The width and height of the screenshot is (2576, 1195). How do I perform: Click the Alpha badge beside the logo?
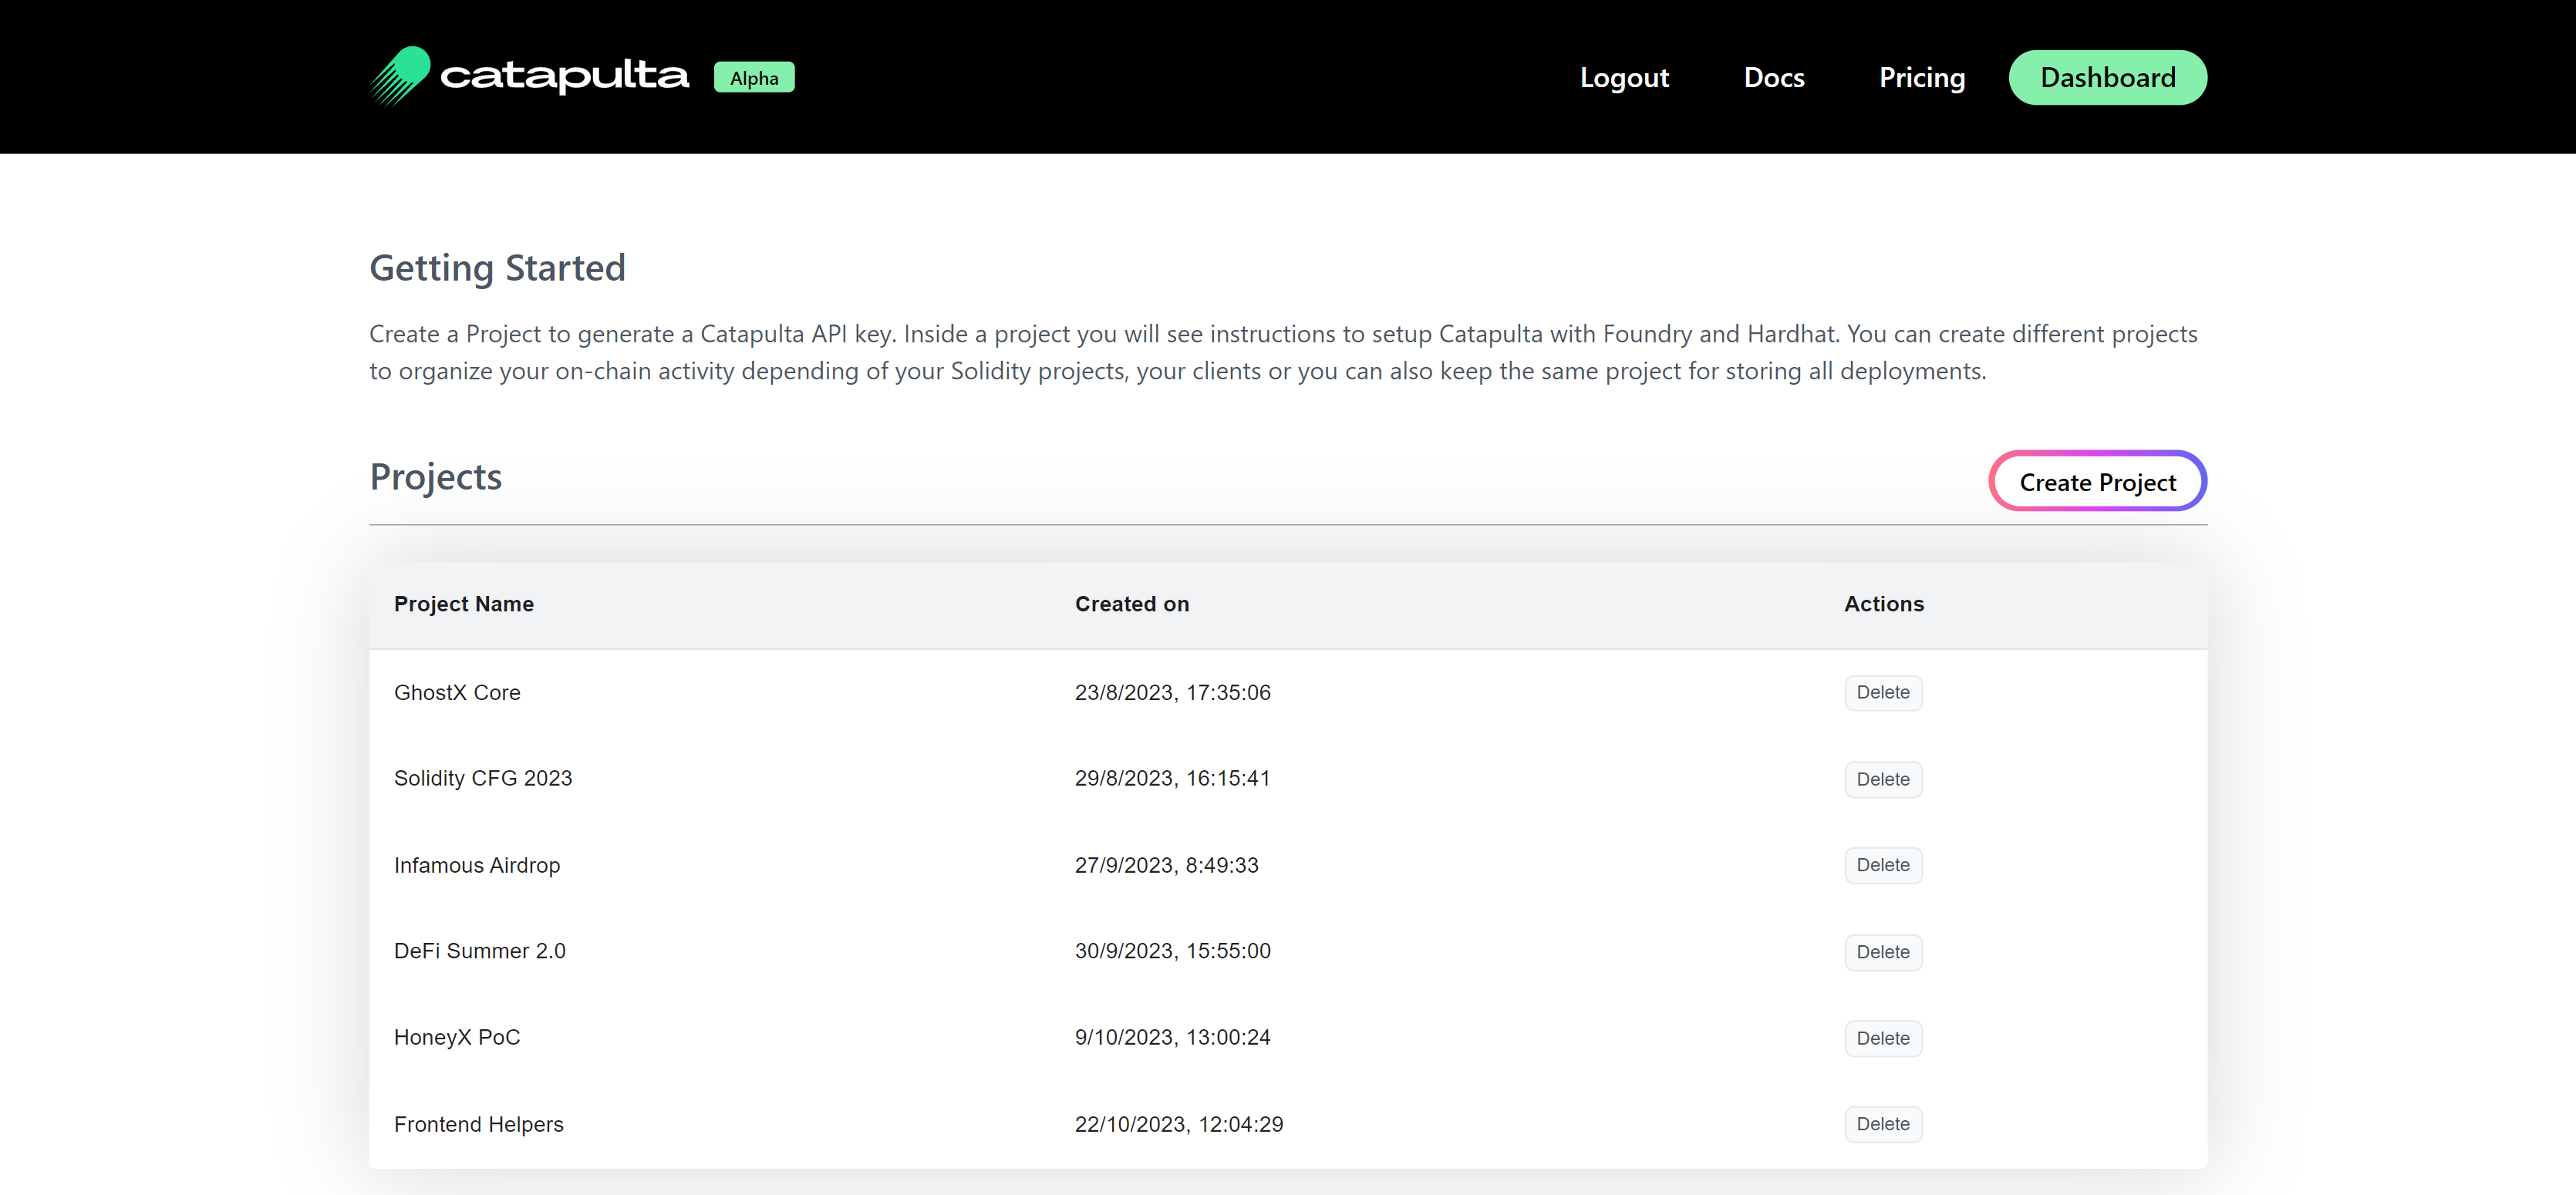754,78
